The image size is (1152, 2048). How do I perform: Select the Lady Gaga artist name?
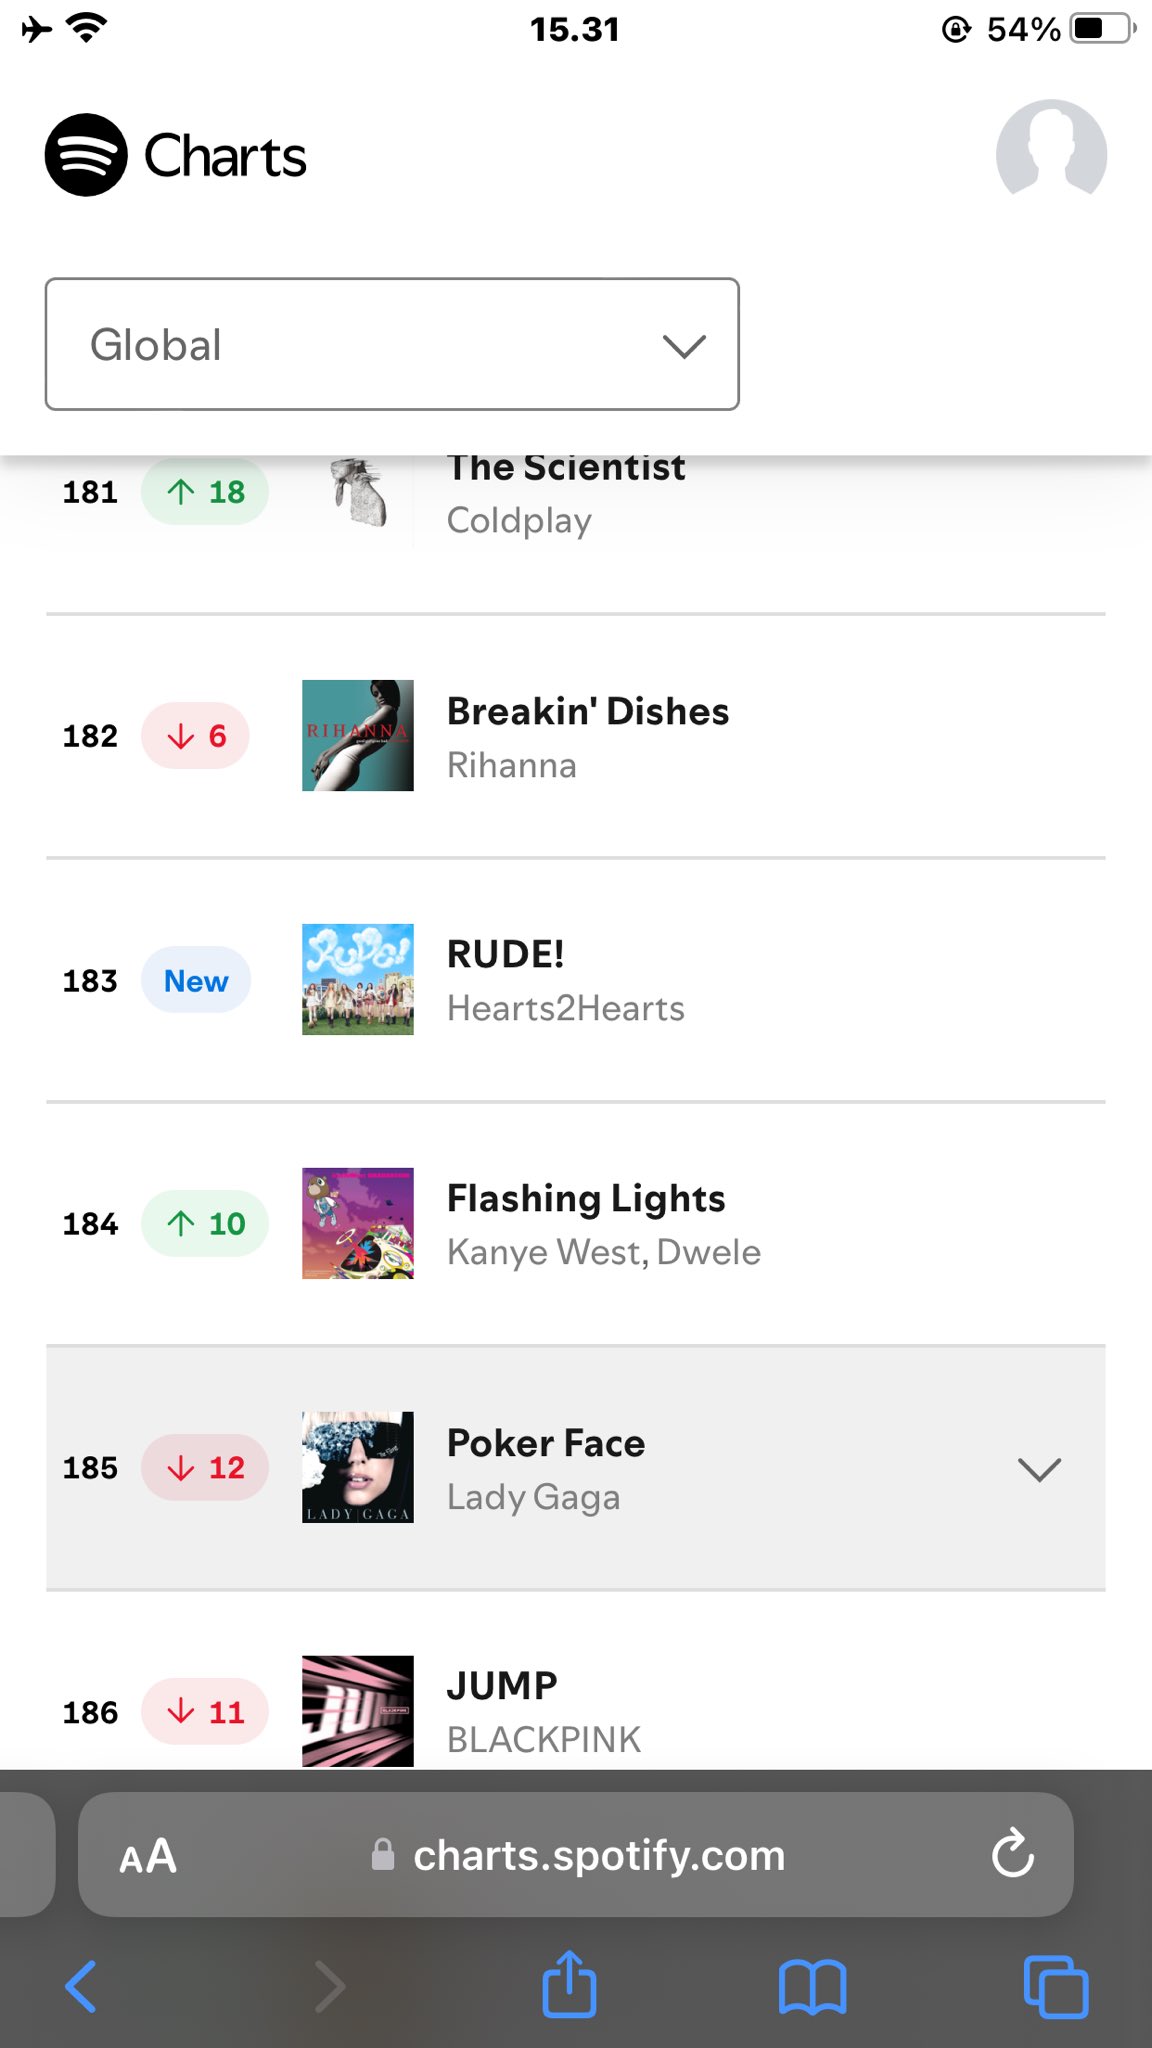coord(533,1497)
